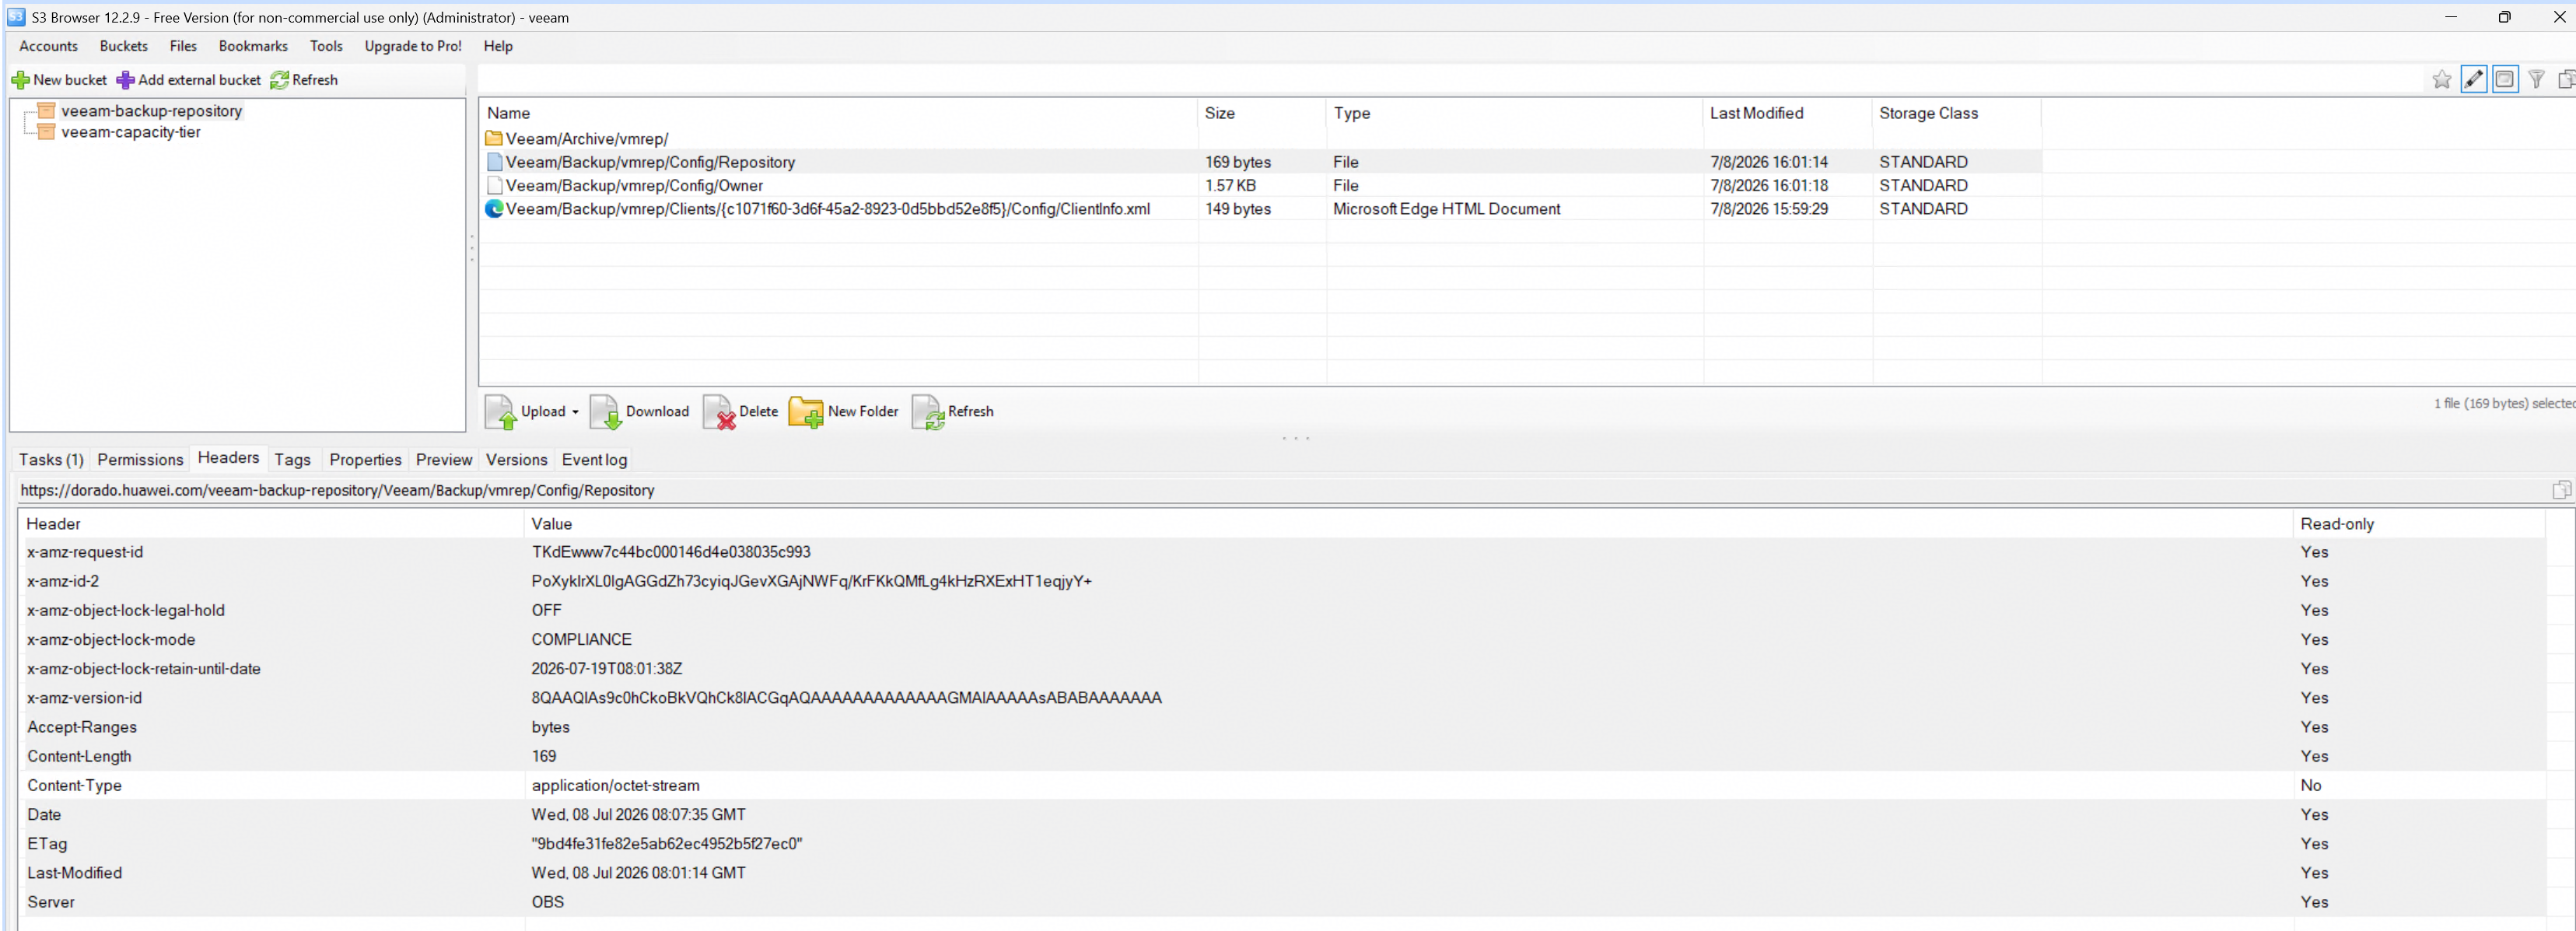
Task: Click the application/octet-stream Content-Type value
Action: 615,786
